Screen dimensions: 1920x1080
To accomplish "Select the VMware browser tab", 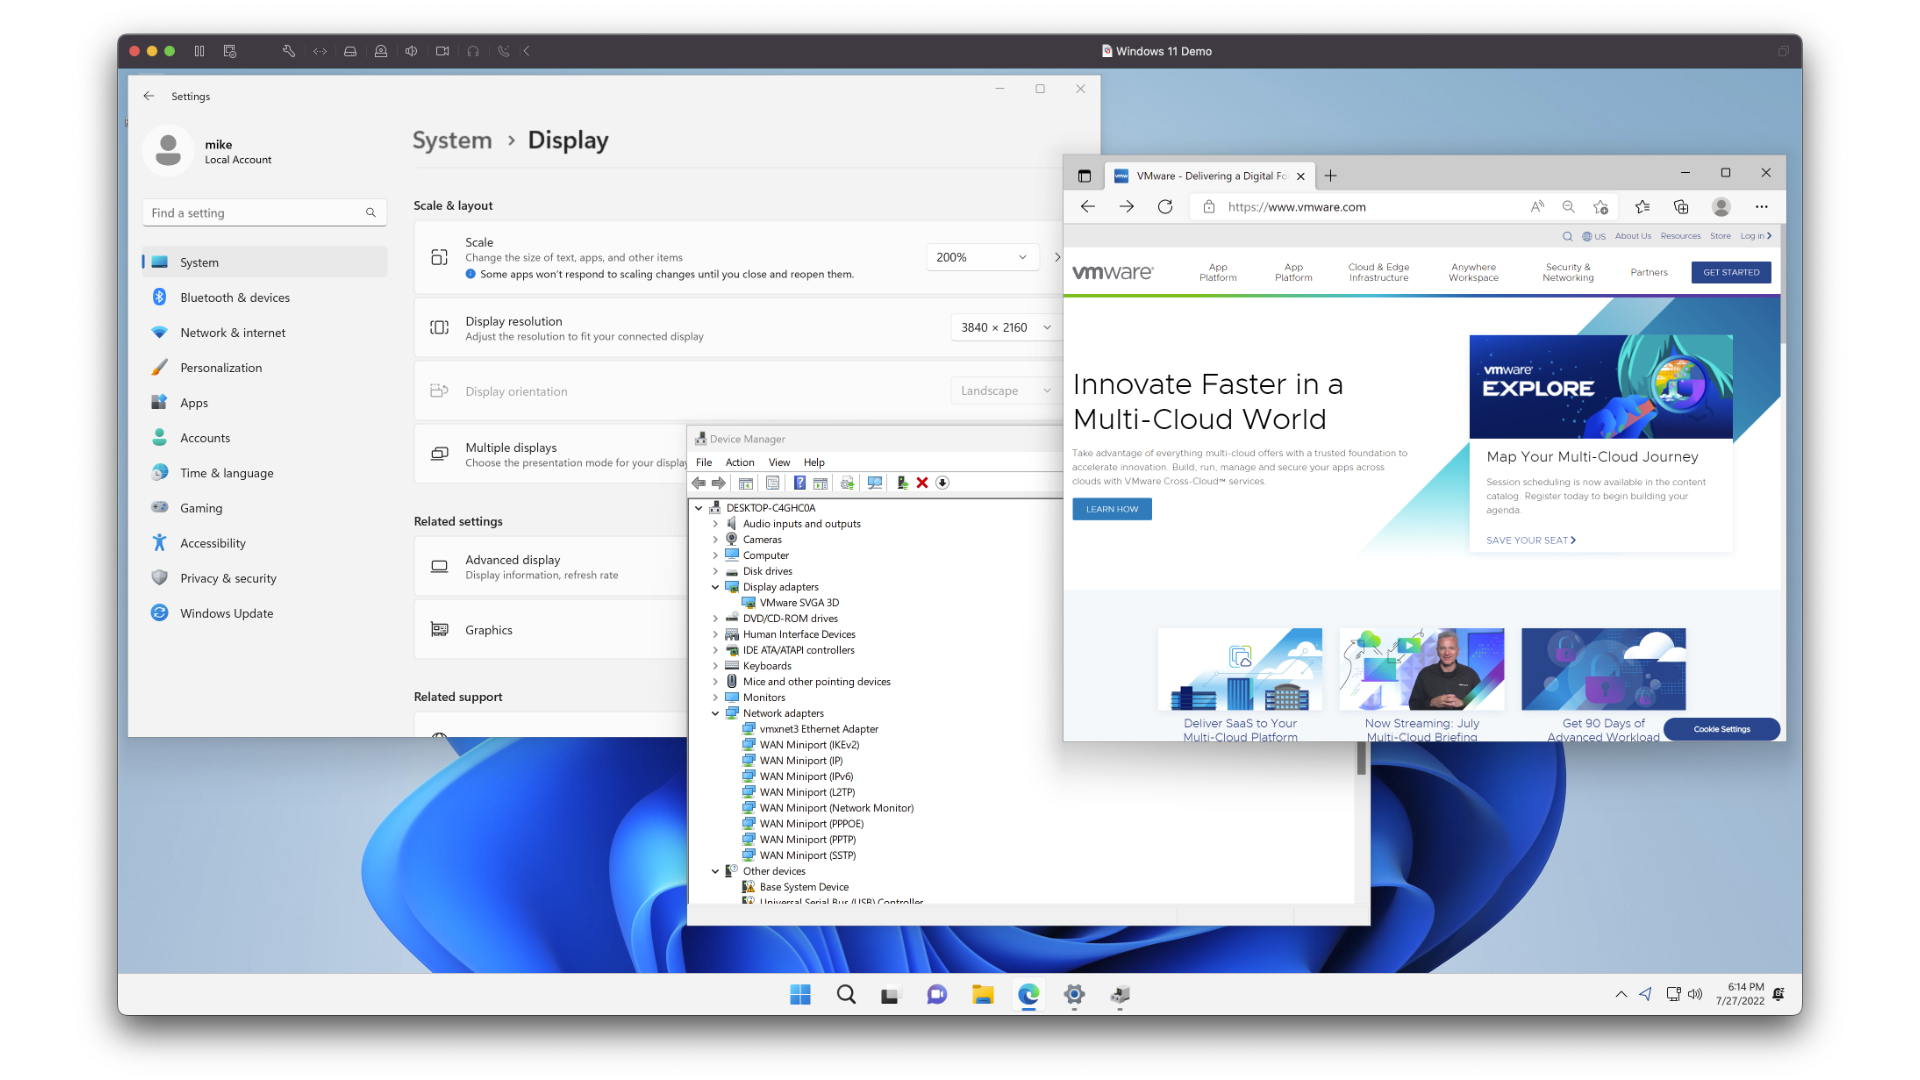I will pyautogui.click(x=1210, y=176).
